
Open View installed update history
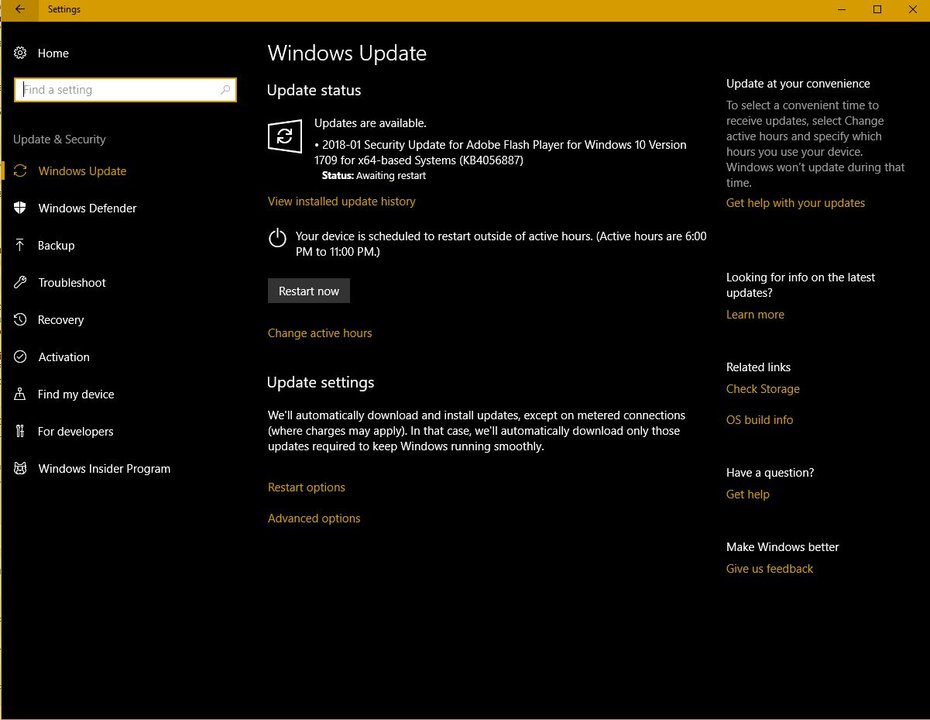pyautogui.click(x=342, y=201)
